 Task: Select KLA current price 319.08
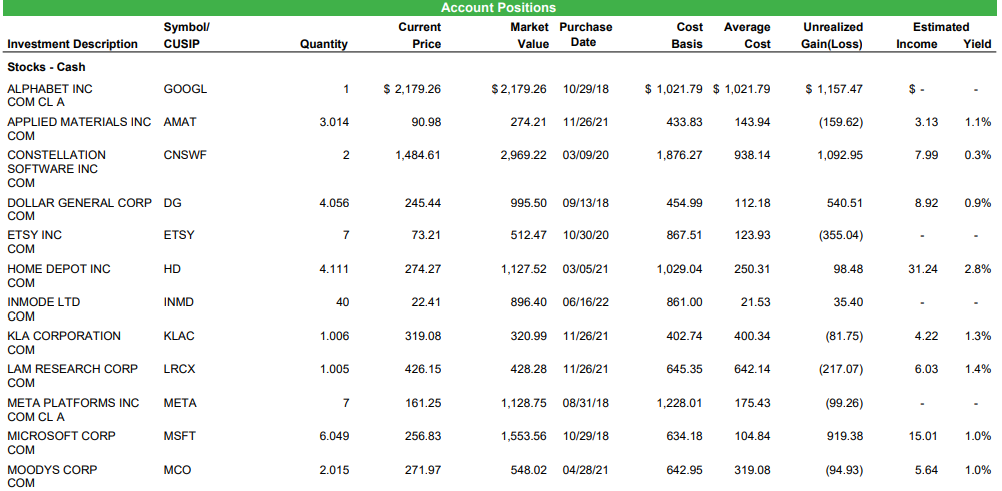(422, 336)
